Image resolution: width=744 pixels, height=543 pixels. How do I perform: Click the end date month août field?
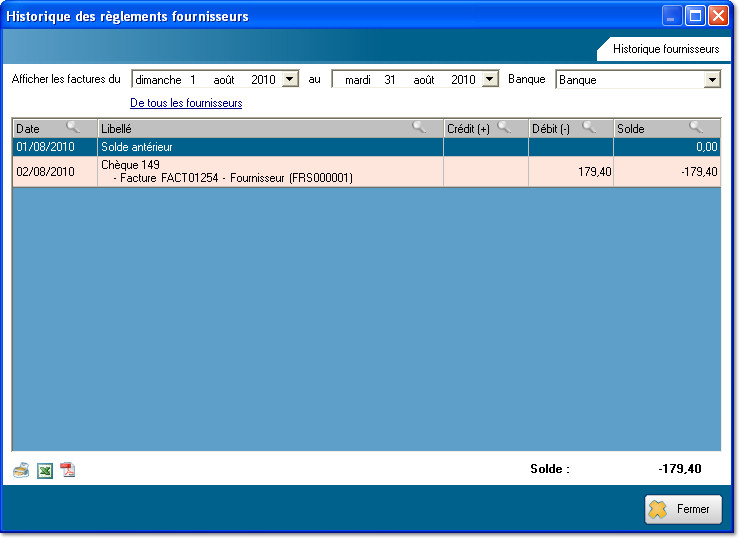click(x=424, y=79)
